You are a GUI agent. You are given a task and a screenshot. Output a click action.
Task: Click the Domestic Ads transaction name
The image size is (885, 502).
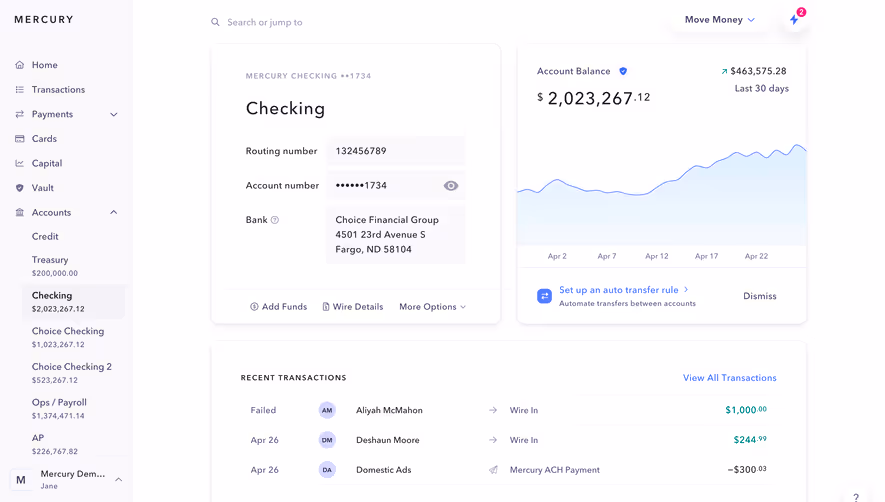(x=384, y=470)
